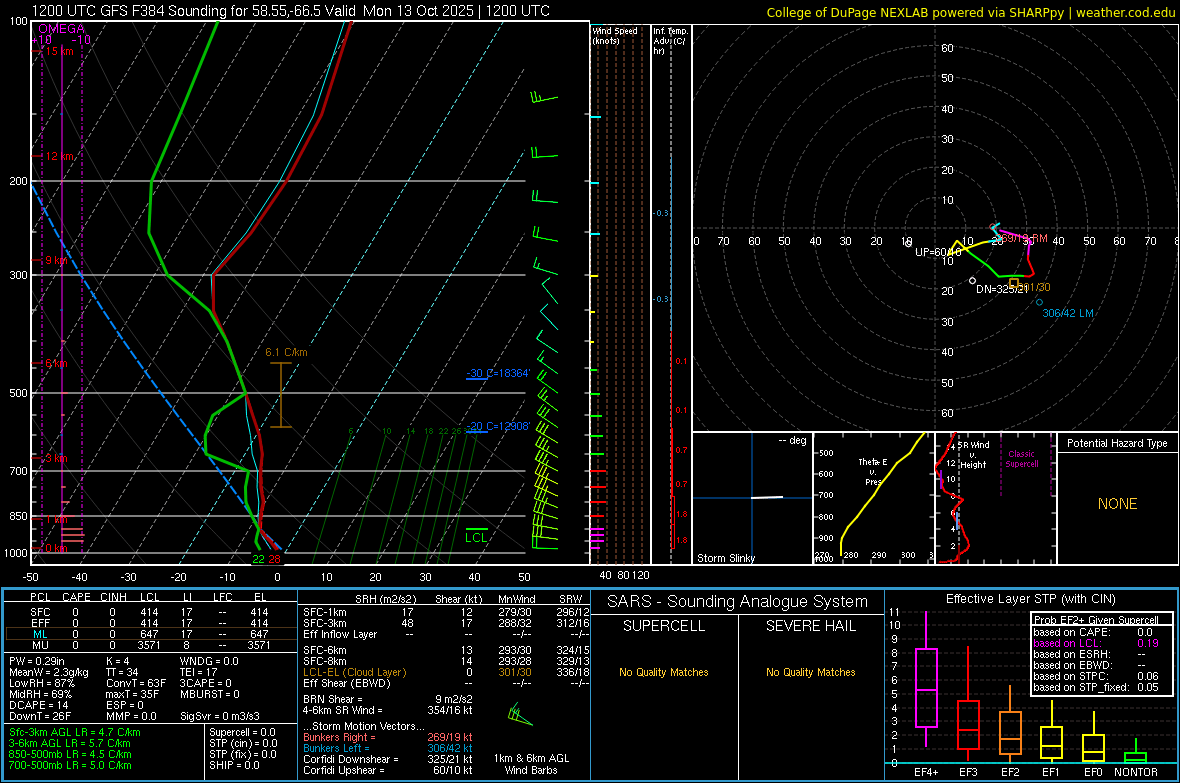Click No Quality Matches under SUPERCELL
The image size is (1180, 783).
pos(664,672)
